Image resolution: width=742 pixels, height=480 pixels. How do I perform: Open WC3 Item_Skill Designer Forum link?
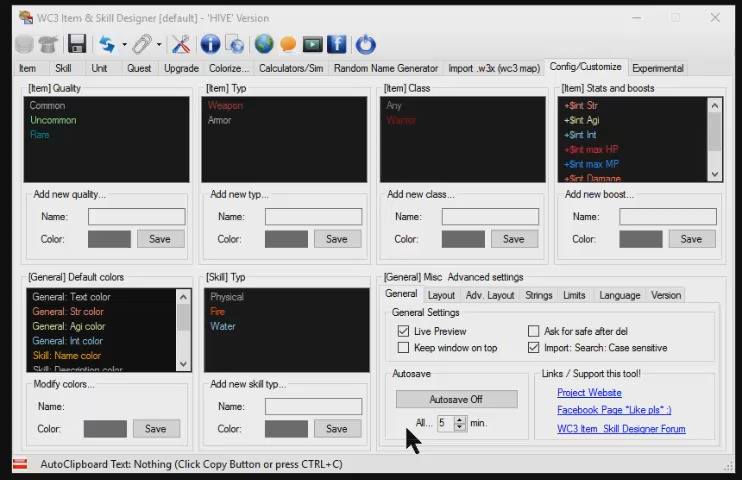click(x=621, y=429)
